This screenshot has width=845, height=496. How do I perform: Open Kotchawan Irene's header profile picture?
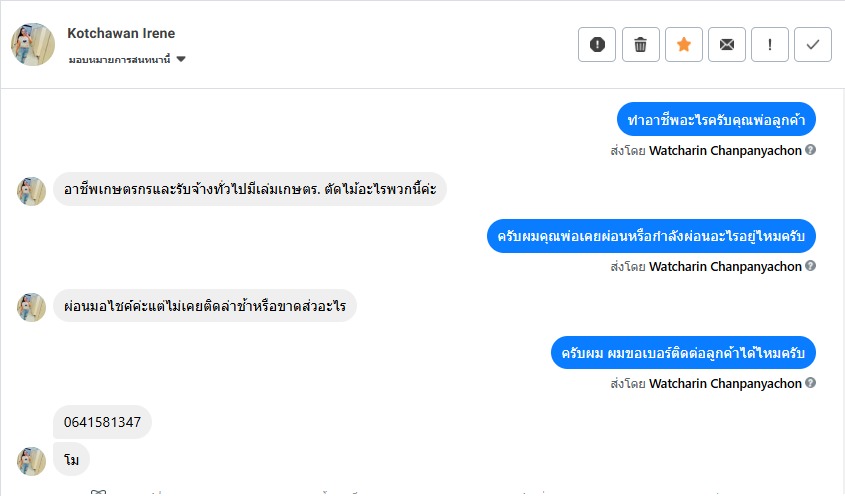32,44
